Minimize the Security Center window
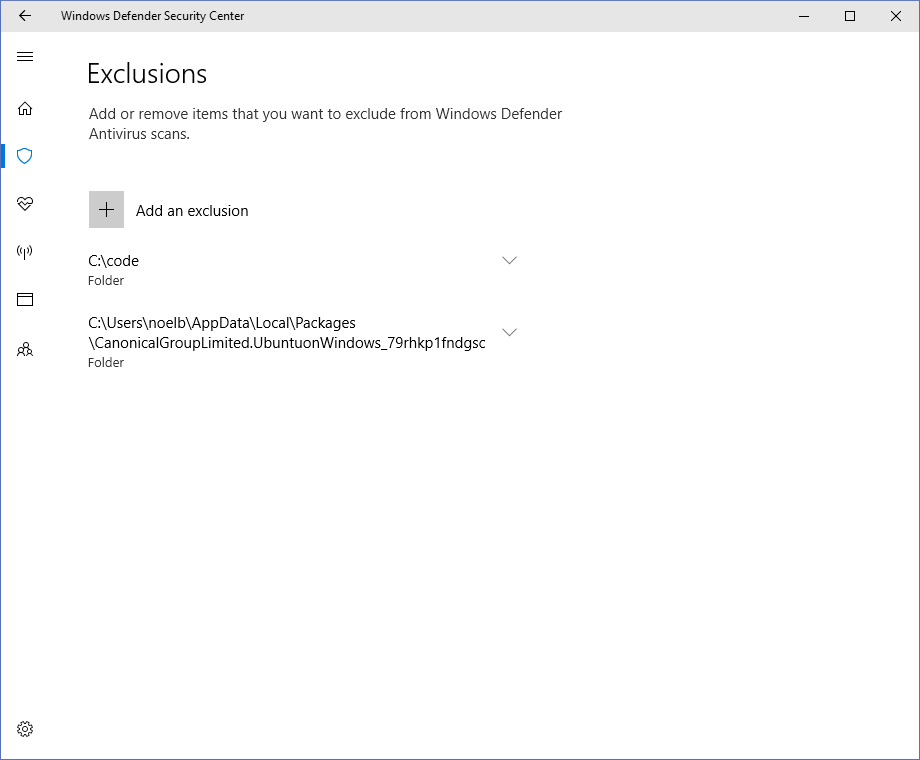This screenshot has width=920, height=760. [x=804, y=16]
